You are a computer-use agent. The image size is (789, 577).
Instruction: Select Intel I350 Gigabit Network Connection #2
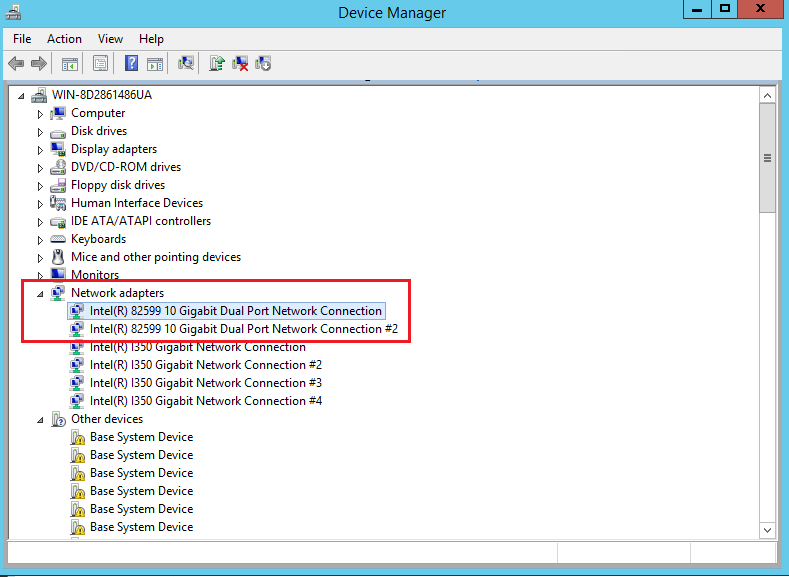point(206,365)
